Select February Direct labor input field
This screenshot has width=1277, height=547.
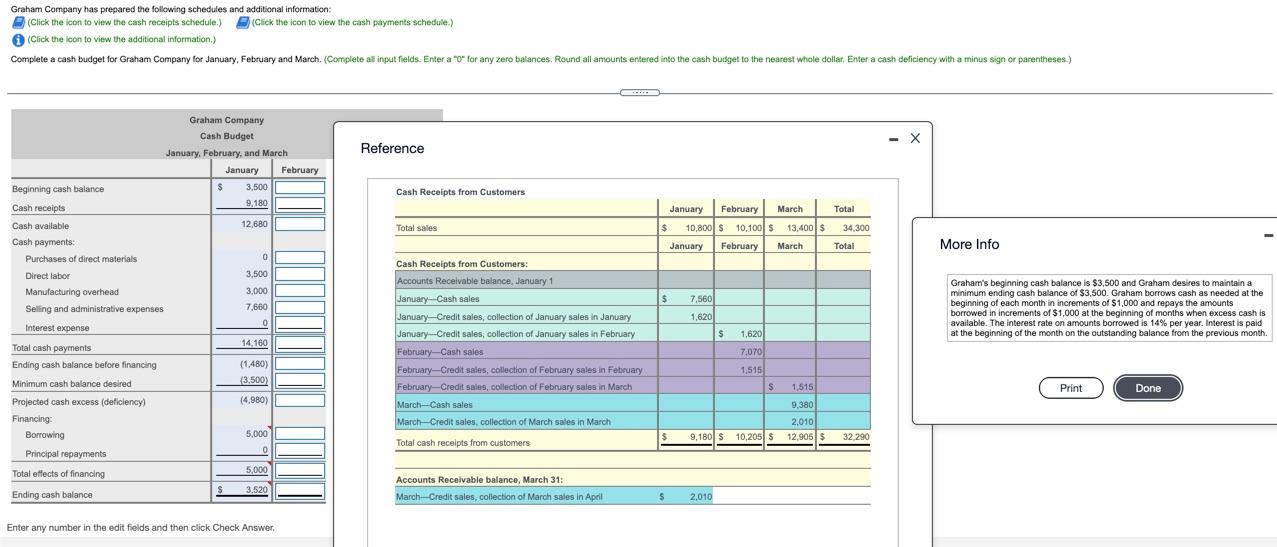301,274
